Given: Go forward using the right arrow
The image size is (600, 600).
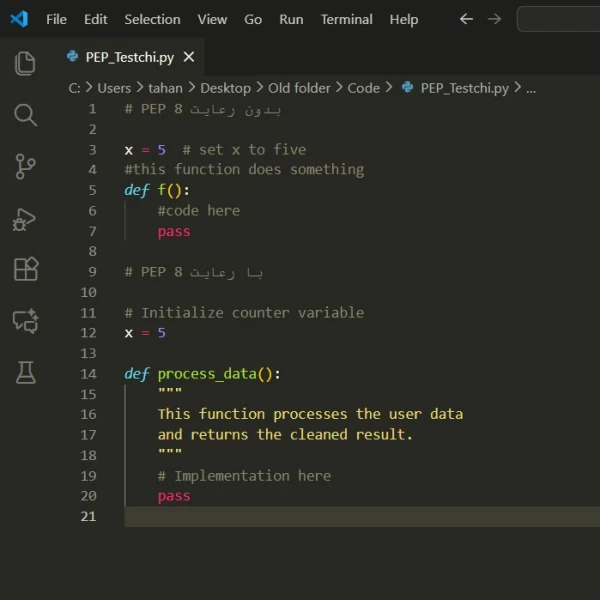Looking at the screenshot, I should (494, 19).
